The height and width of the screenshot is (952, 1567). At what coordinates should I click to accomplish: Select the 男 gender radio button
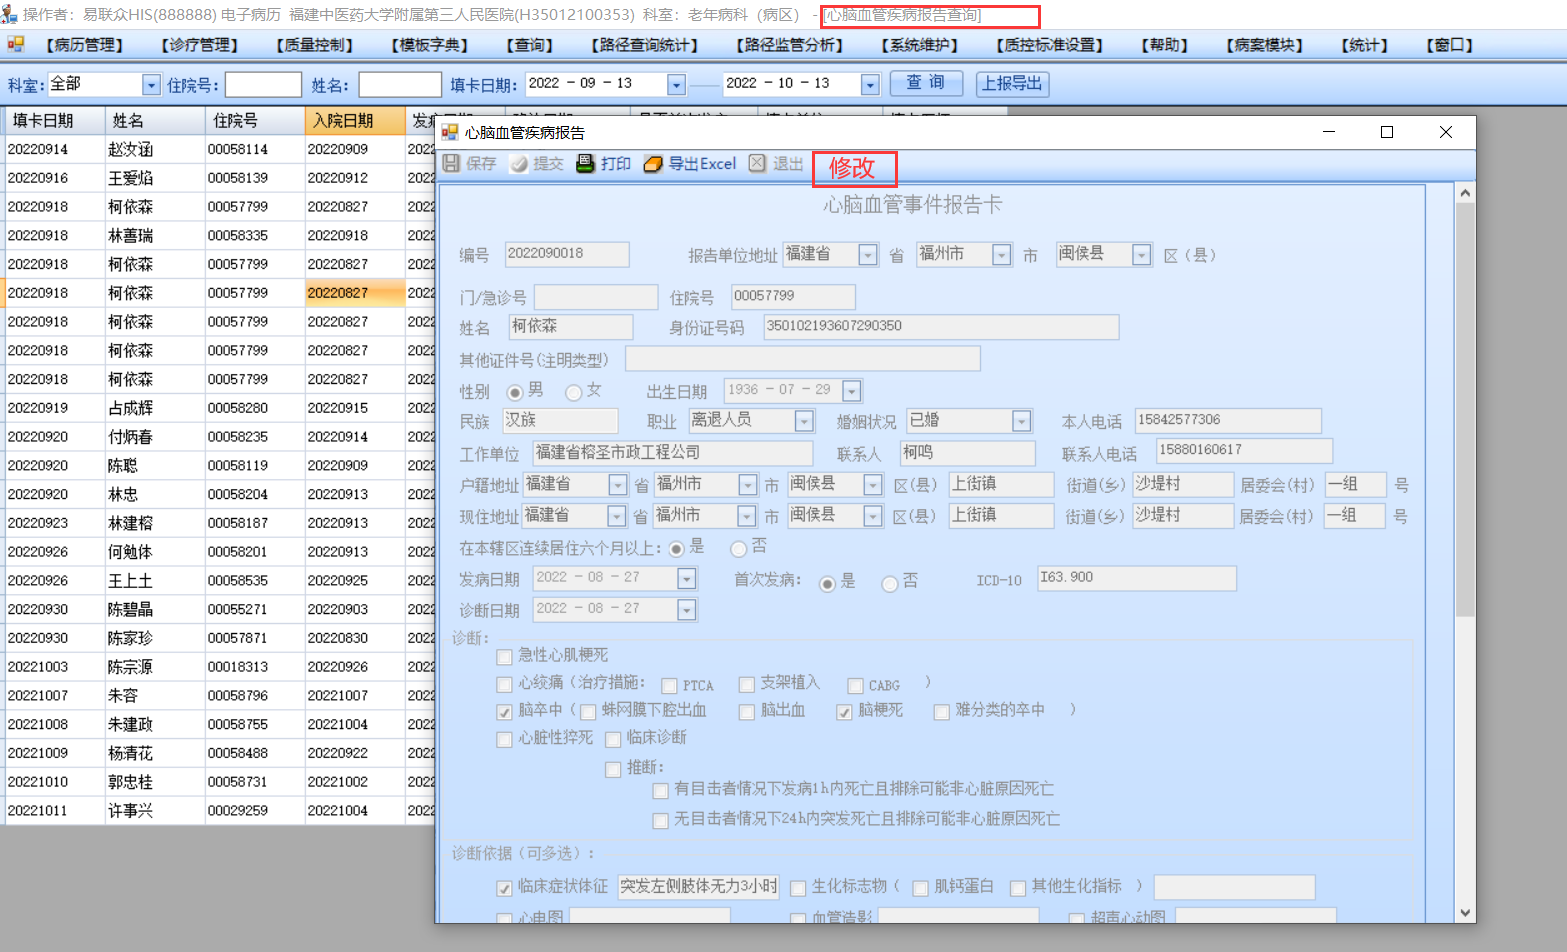click(515, 392)
